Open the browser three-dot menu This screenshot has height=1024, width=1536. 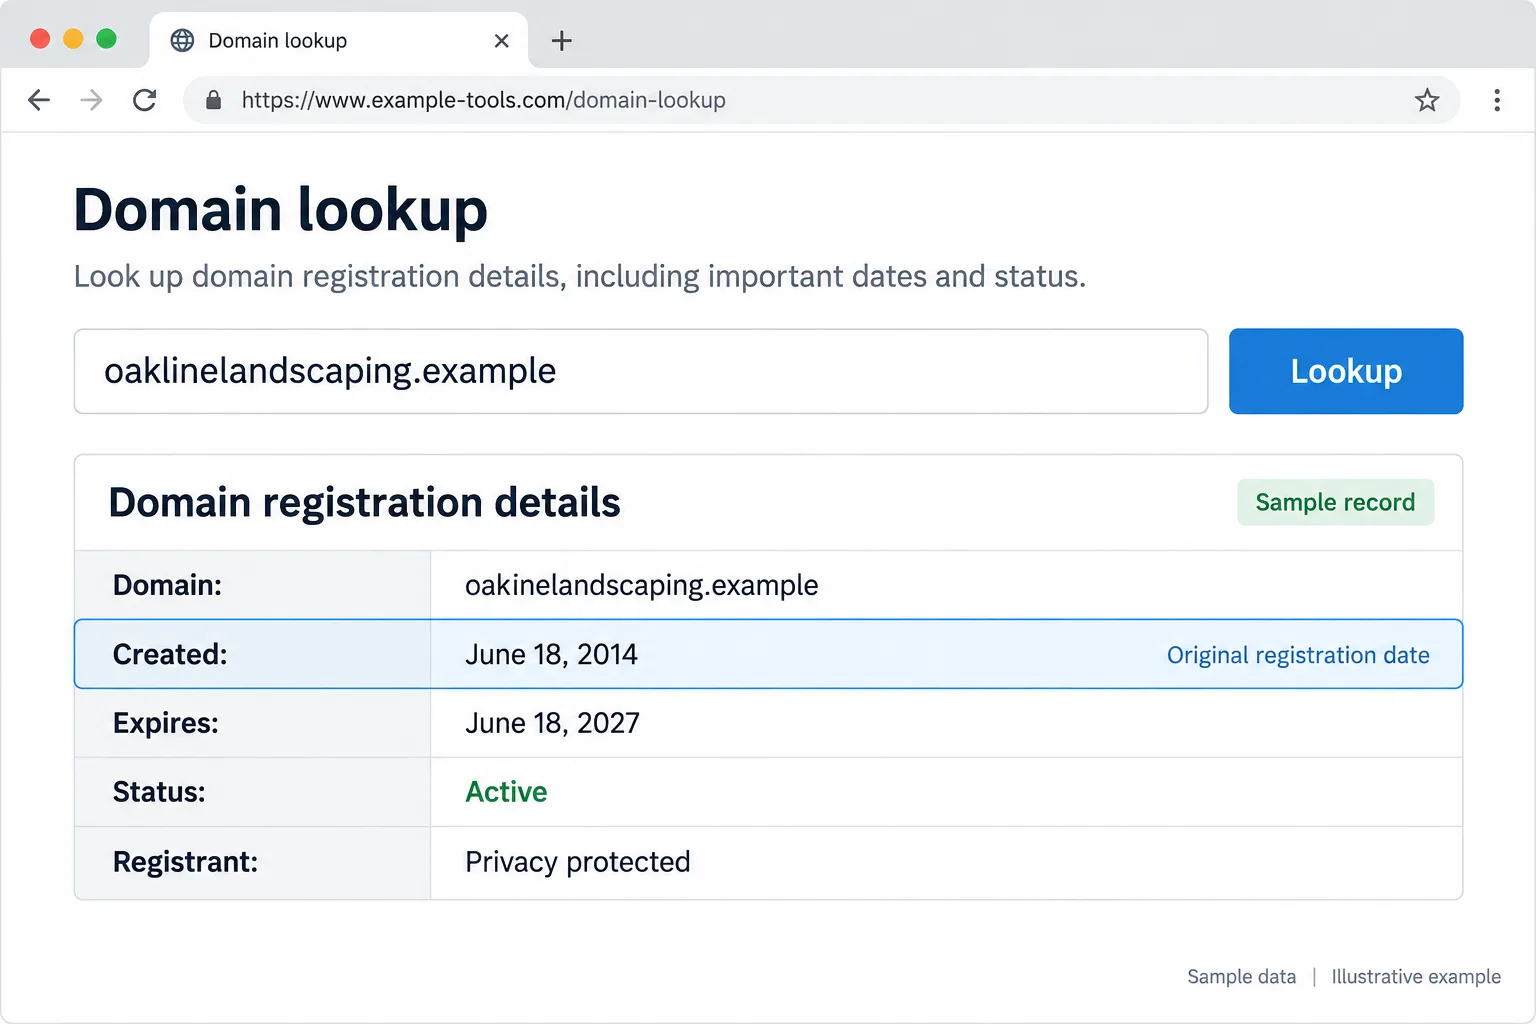(1497, 100)
